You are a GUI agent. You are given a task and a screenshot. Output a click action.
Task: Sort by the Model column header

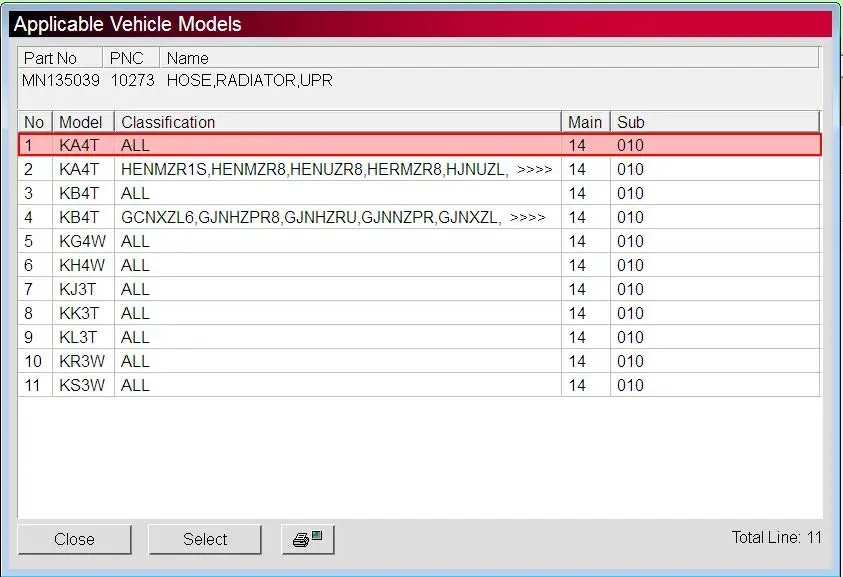pyautogui.click(x=83, y=122)
